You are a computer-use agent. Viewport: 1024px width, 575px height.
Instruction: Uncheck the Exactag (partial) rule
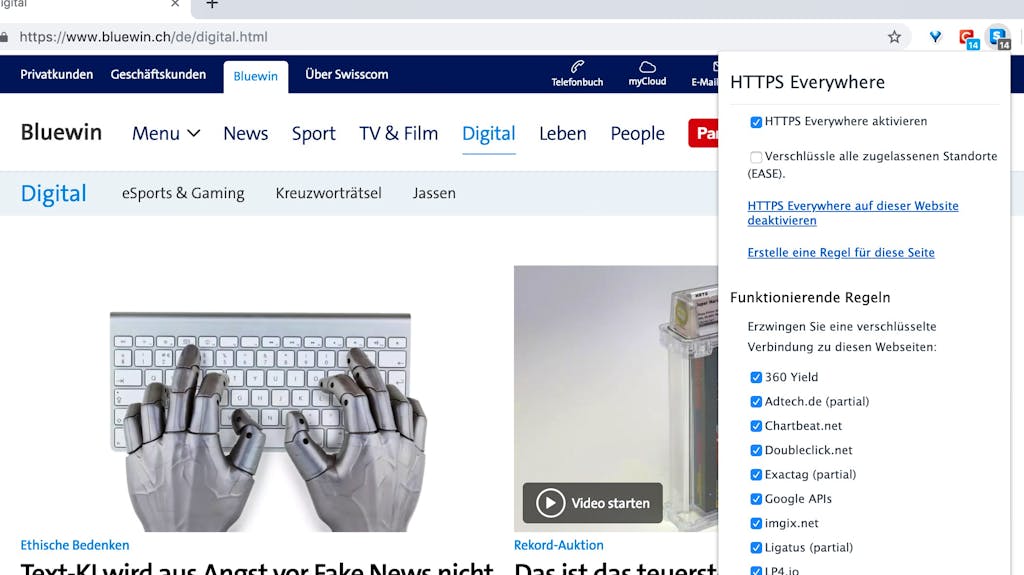tap(756, 475)
